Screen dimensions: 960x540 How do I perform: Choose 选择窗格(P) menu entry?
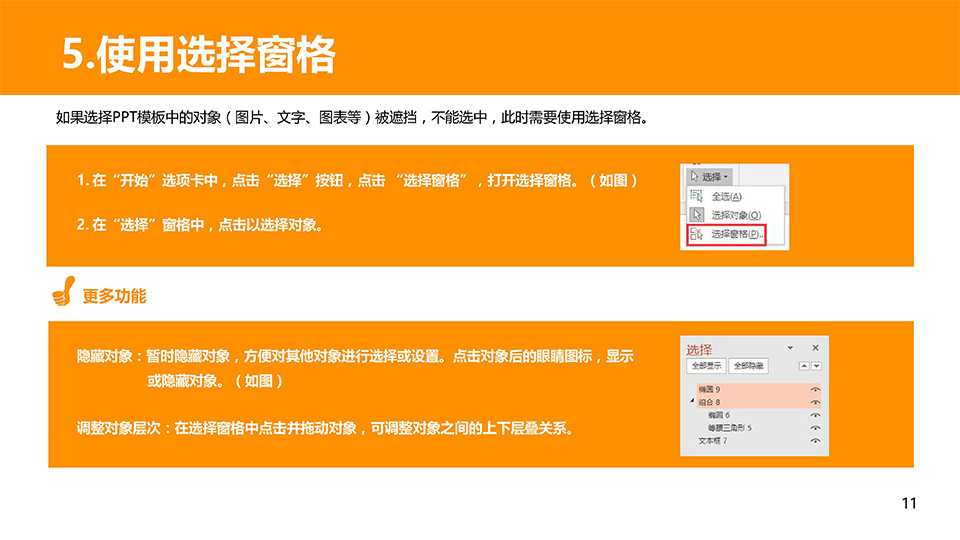coord(735,234)
